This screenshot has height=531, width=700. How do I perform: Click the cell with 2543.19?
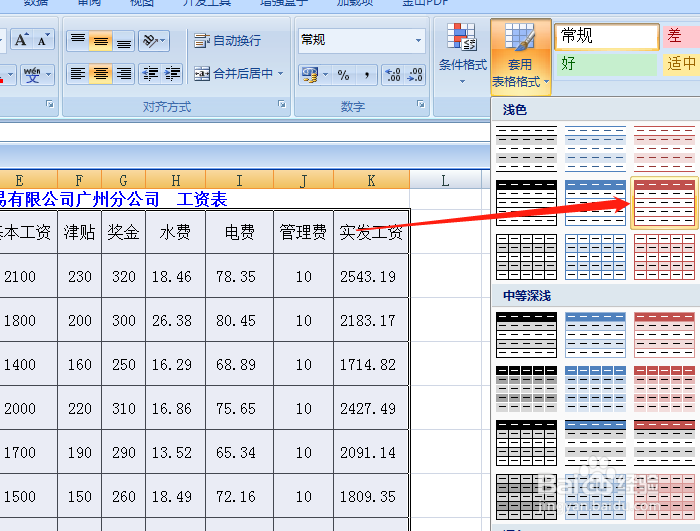click(x=371, y=276)
